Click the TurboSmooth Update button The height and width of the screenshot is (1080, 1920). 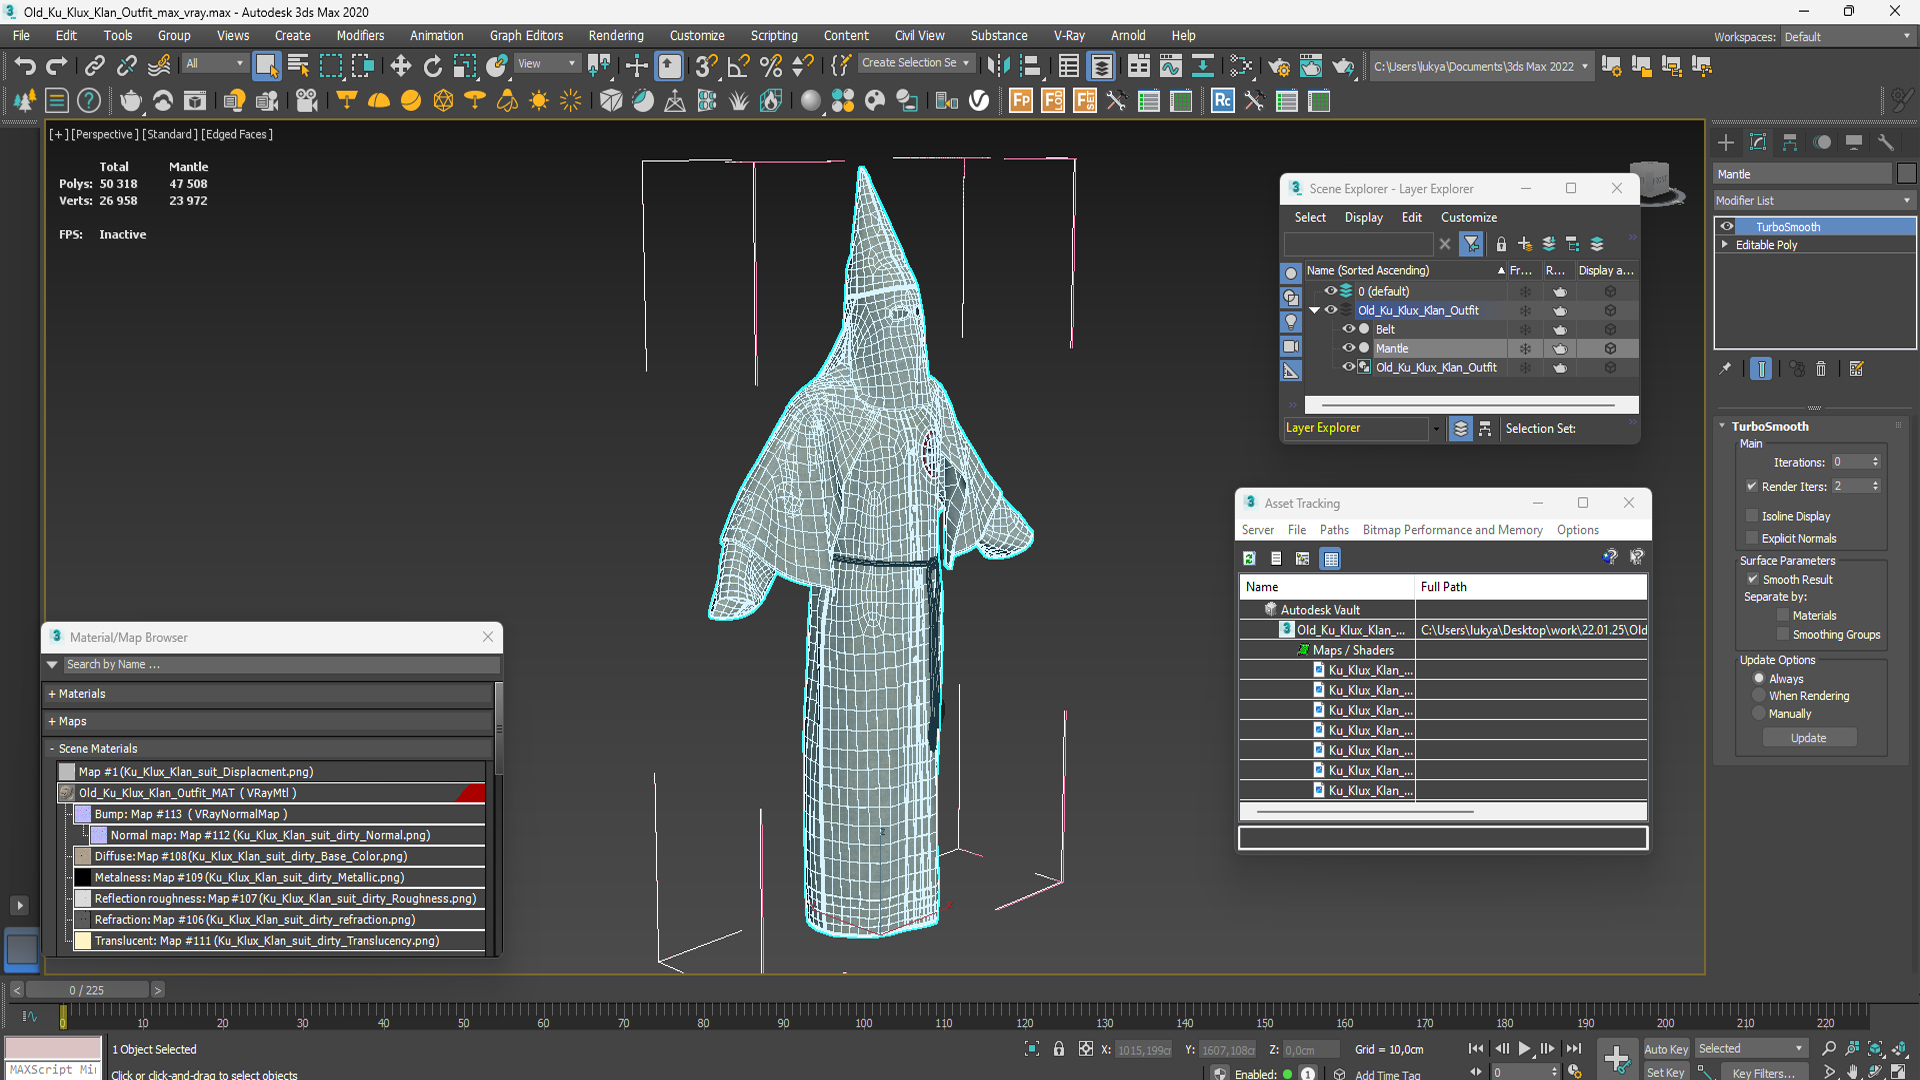tap(1808, 738)
